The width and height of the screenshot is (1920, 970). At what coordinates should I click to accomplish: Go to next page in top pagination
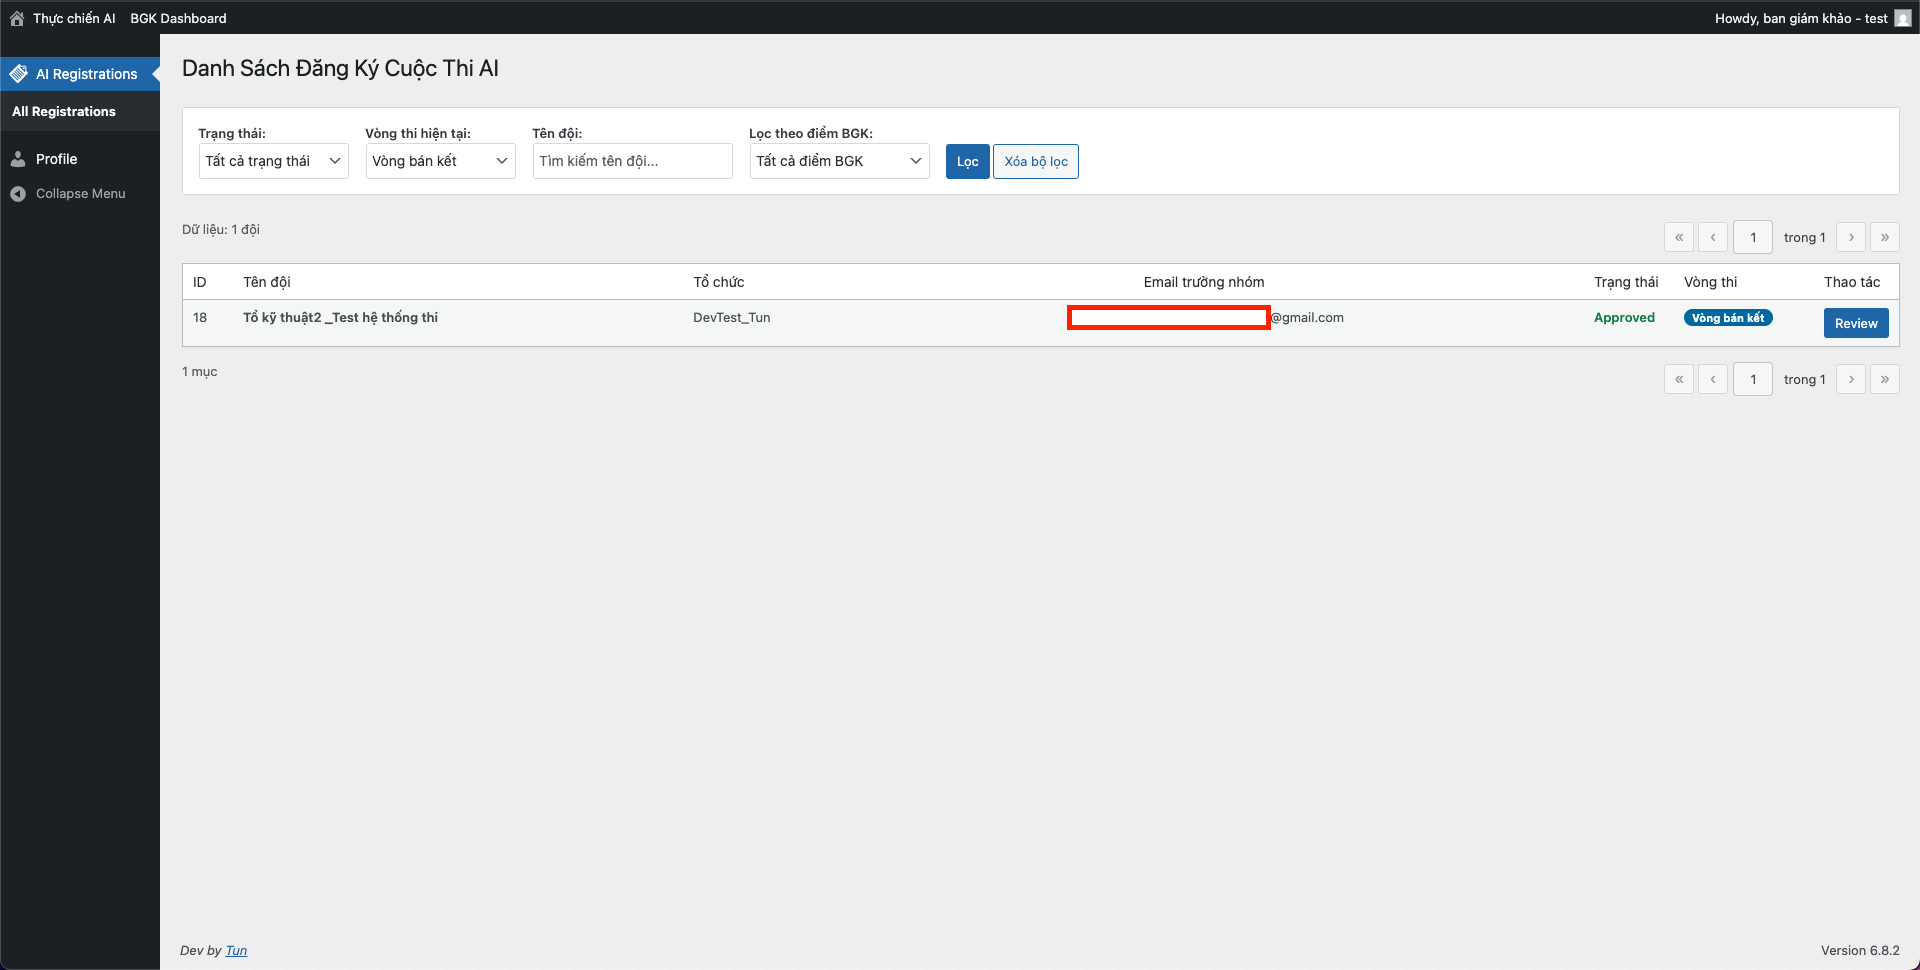click(x=1850, y=237)
